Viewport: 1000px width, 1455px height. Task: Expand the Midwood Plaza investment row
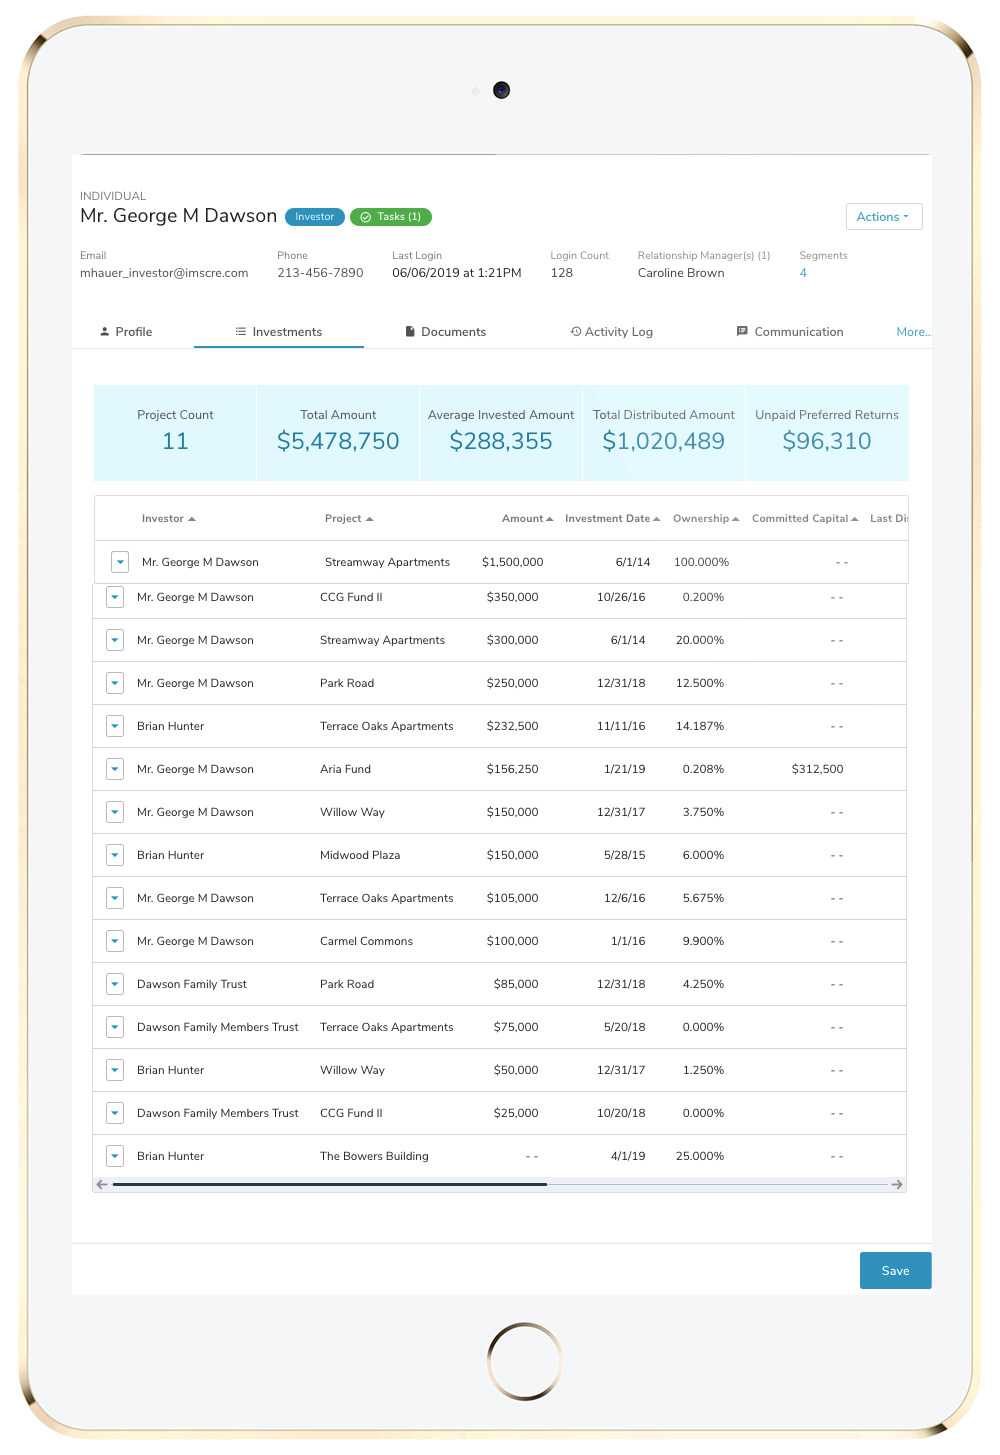pyautogui.click(x=115, y=855)
